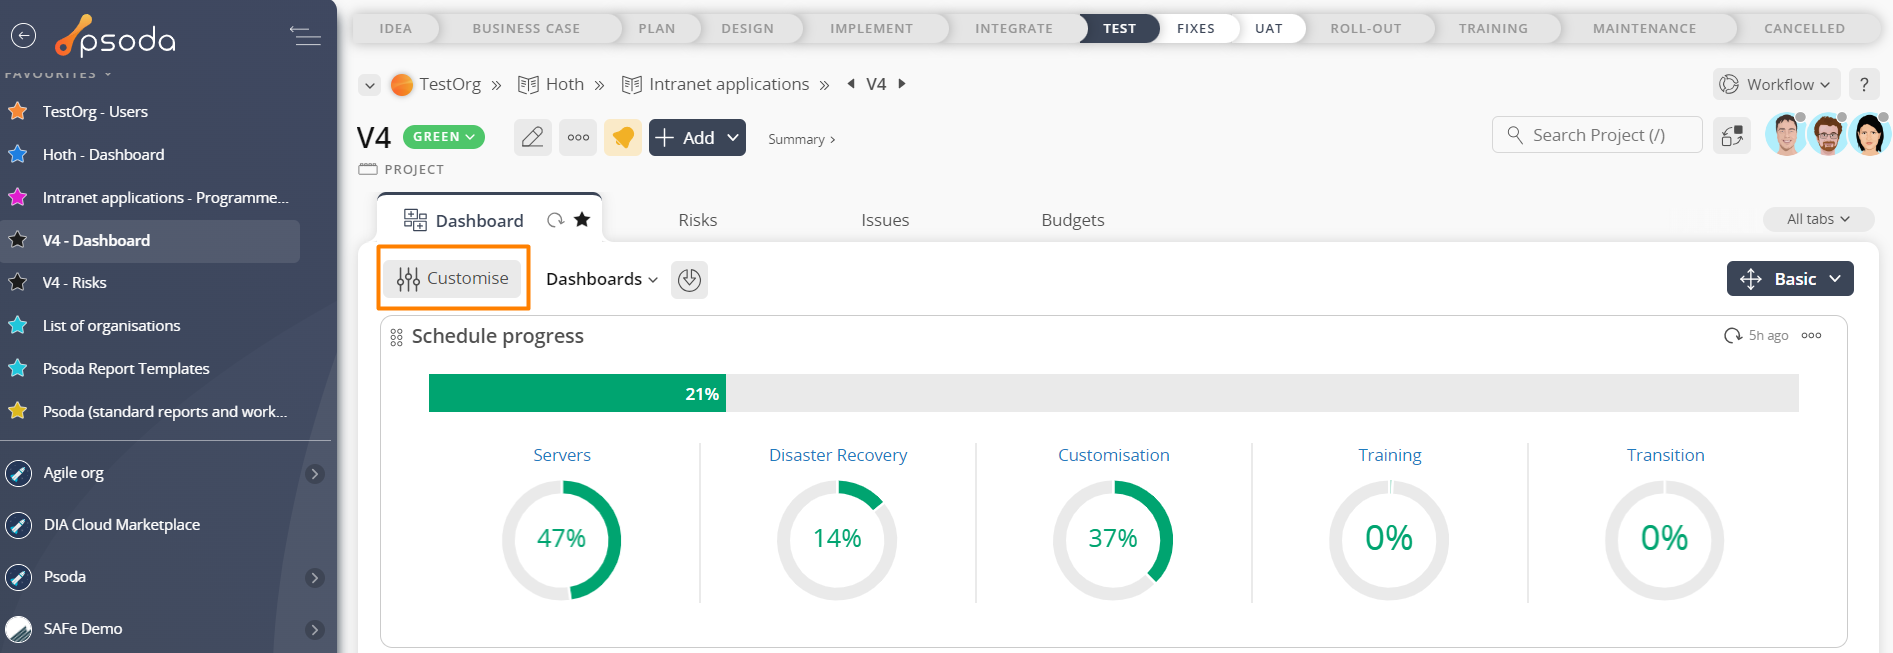Viewport: 1893px width, 653px height.
Task: Go to next project with right arrow
Action: pos(902,84)
